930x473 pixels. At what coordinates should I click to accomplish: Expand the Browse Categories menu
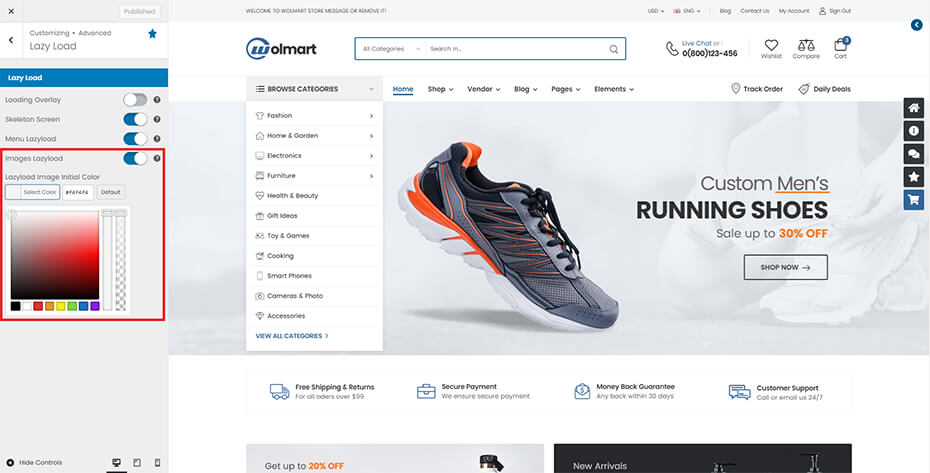pos(314,89)
